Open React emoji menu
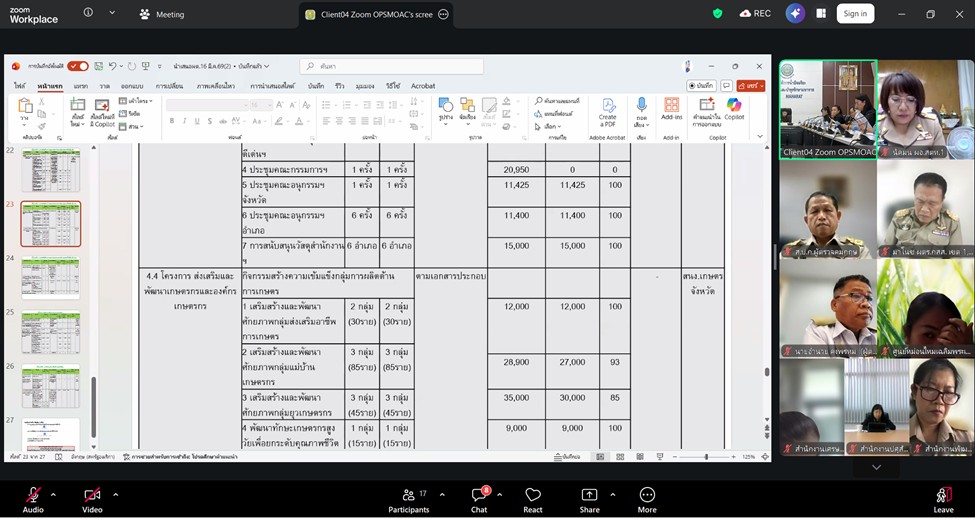The width and height of the screenshot is (975, 518). point(533,499)
